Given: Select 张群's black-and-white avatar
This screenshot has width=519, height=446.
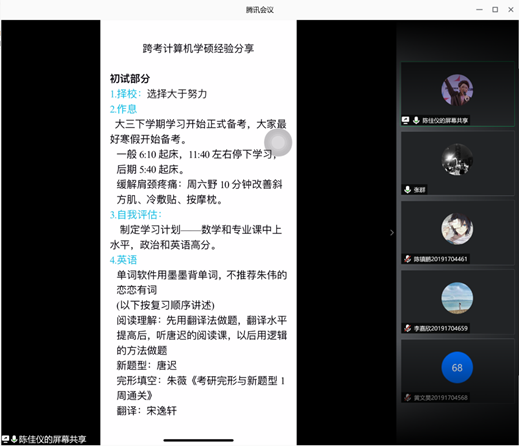Looking at the screenshot, I should click(x=457, y=159).
